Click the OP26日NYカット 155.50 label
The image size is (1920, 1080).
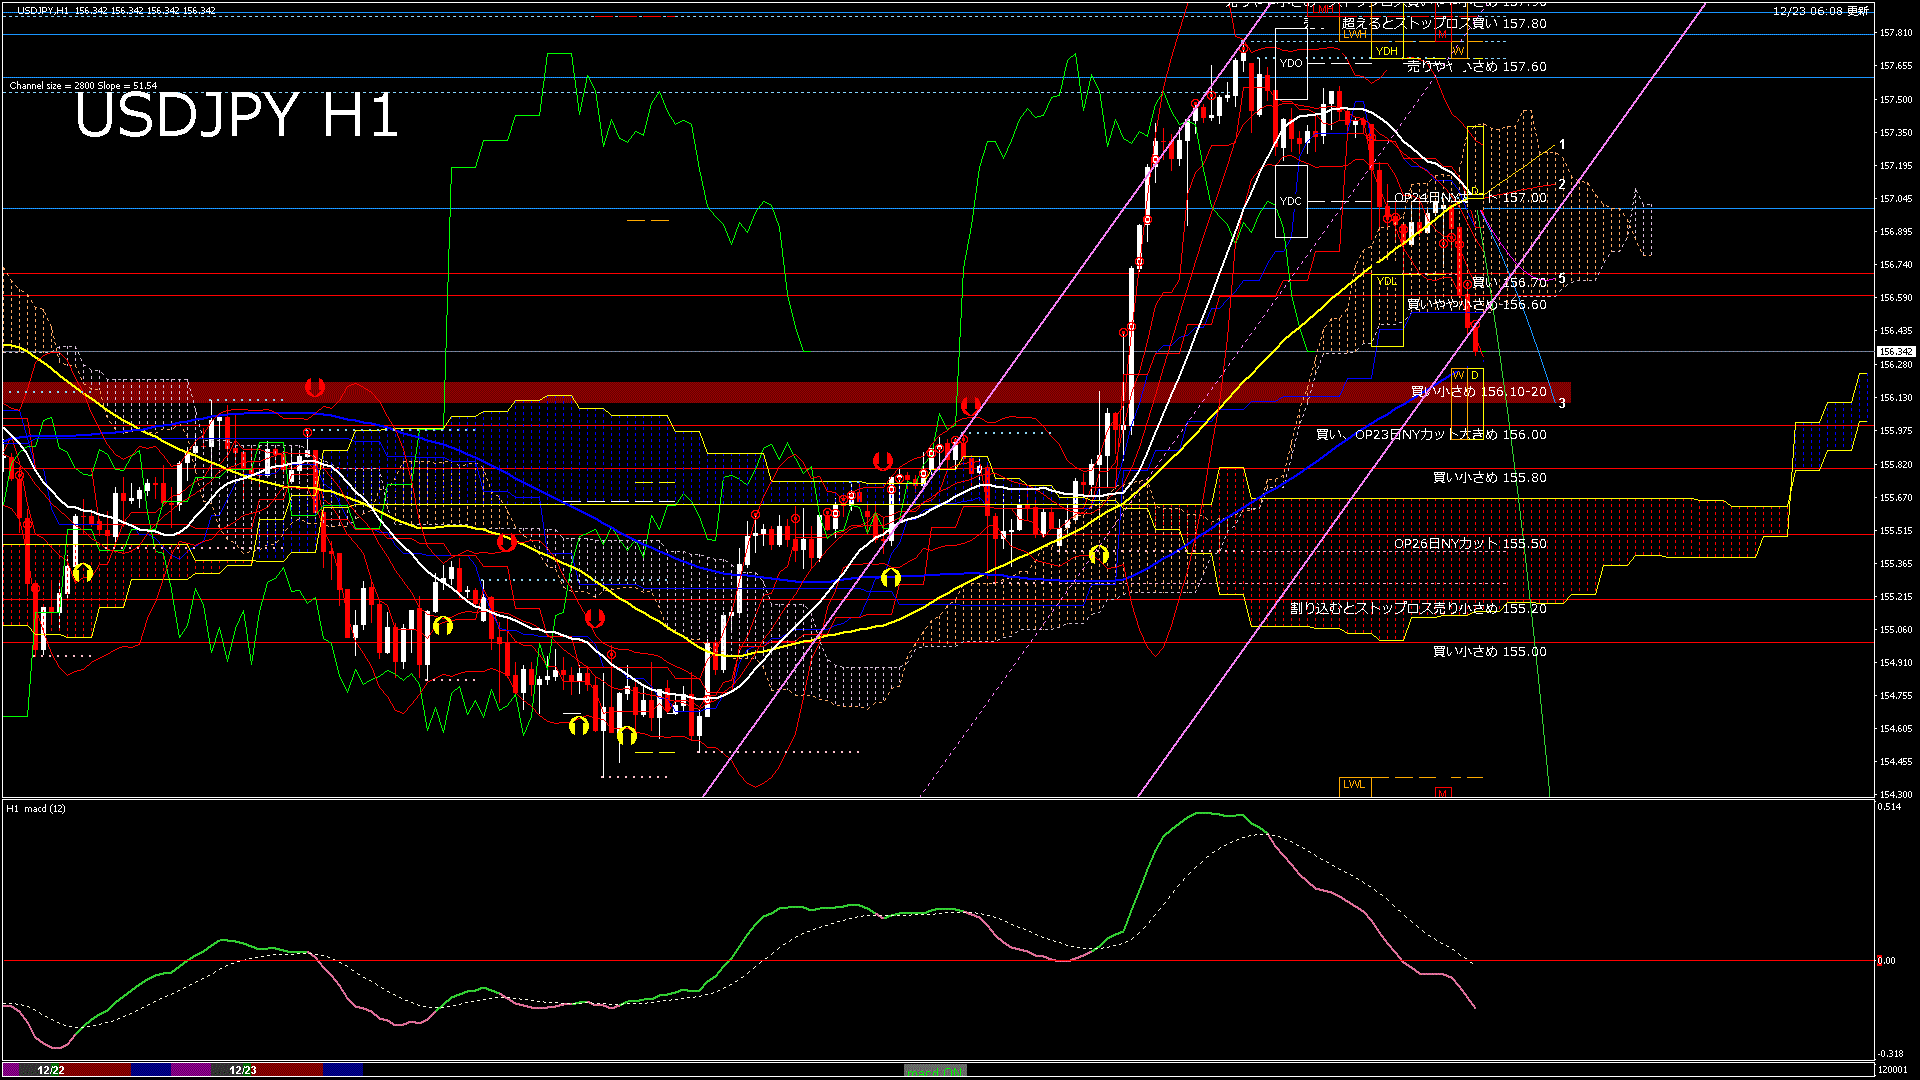[x=1470, y=544]
